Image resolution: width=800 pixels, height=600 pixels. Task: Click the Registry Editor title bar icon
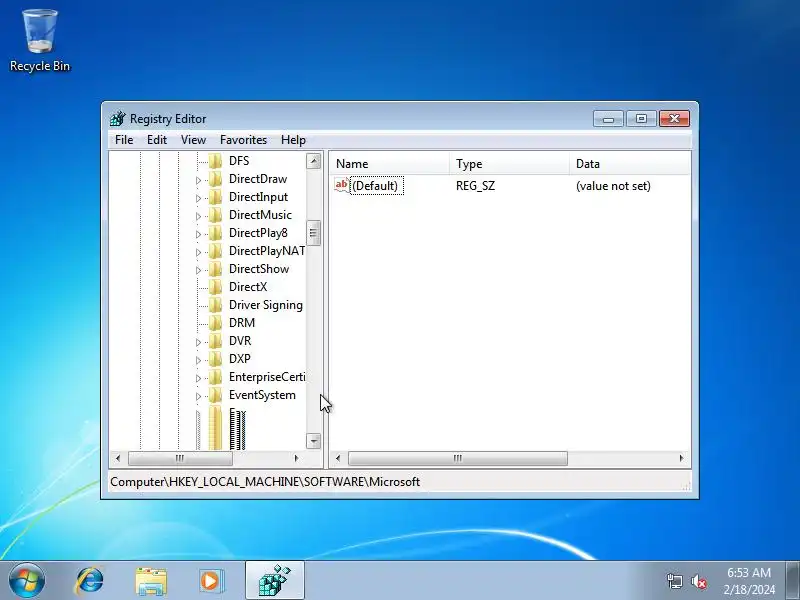click(x=117, y=118)
